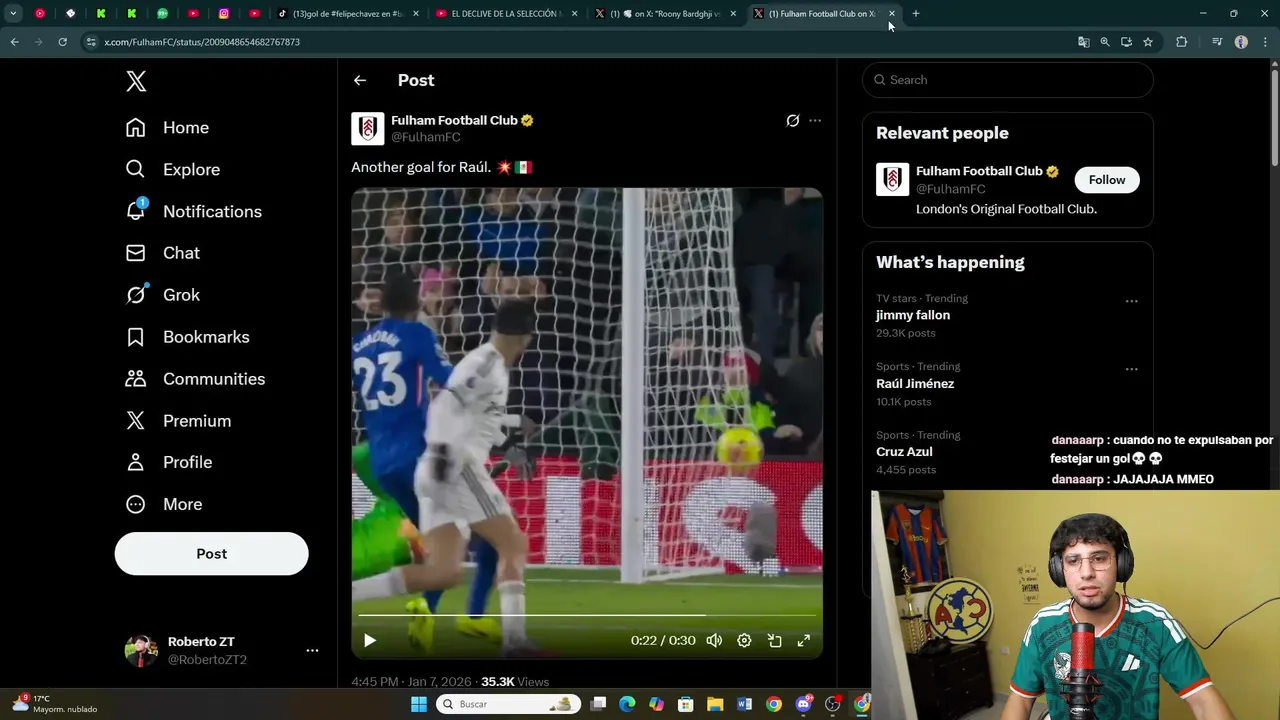
Task: Mute the video volume
Action: [714, 641]
